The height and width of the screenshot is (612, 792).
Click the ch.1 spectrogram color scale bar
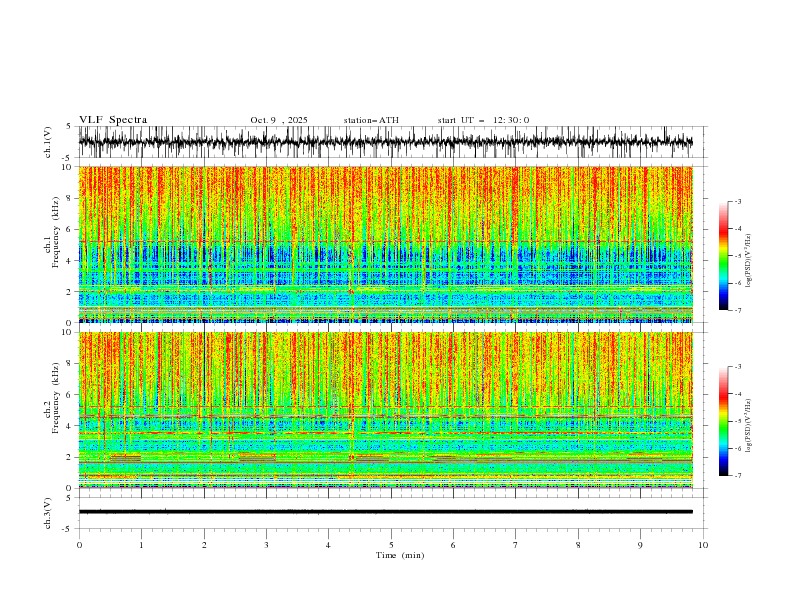(724, 256)
